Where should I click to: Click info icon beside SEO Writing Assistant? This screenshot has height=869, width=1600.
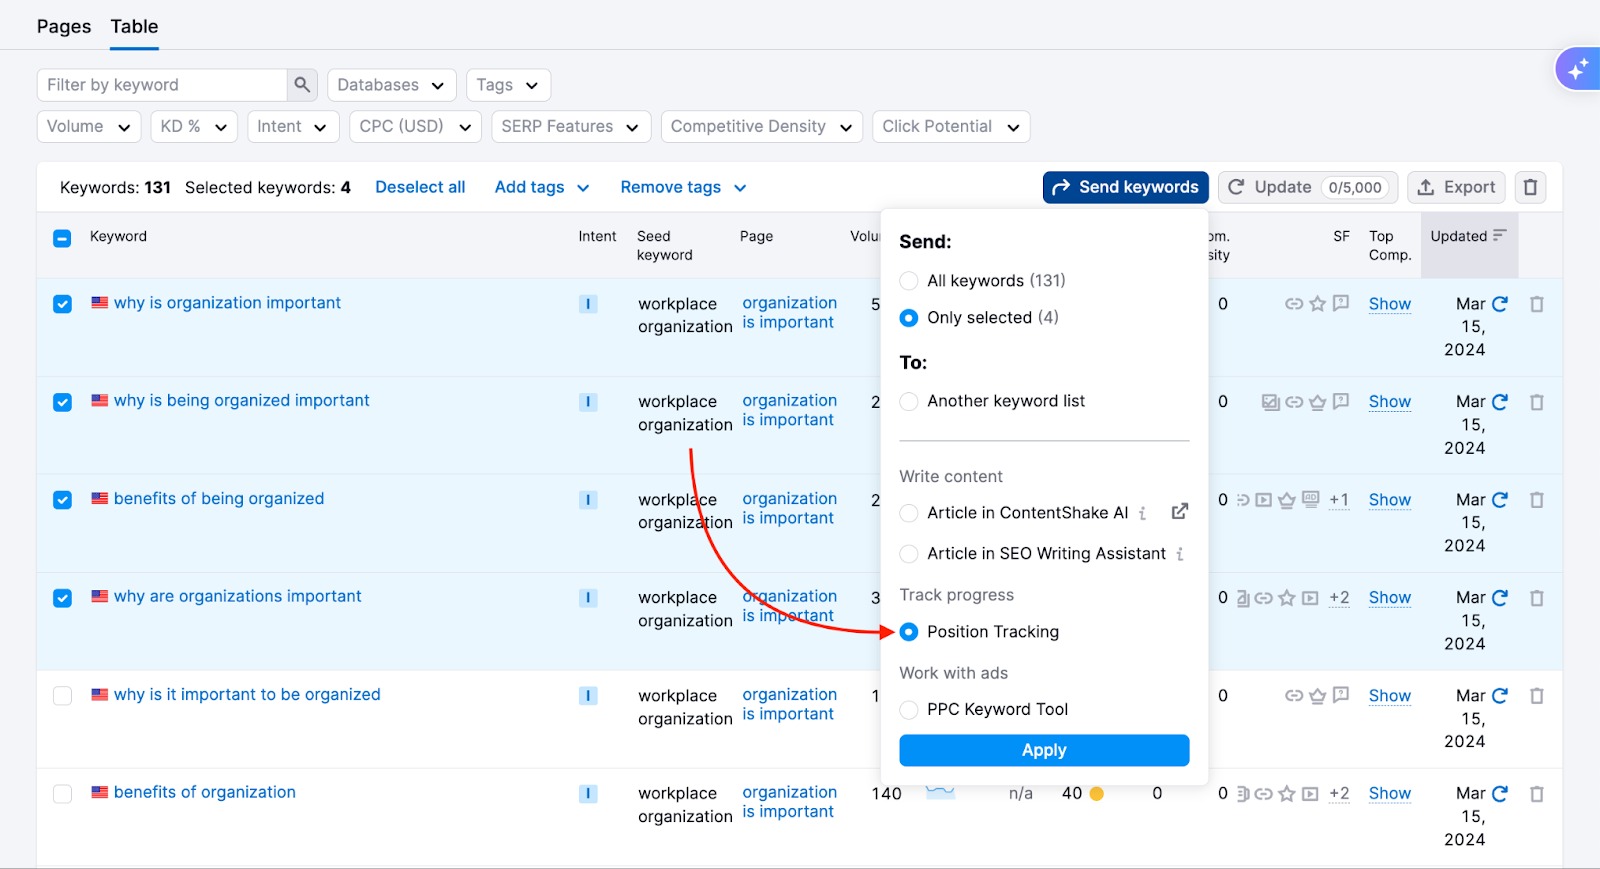1180,554
